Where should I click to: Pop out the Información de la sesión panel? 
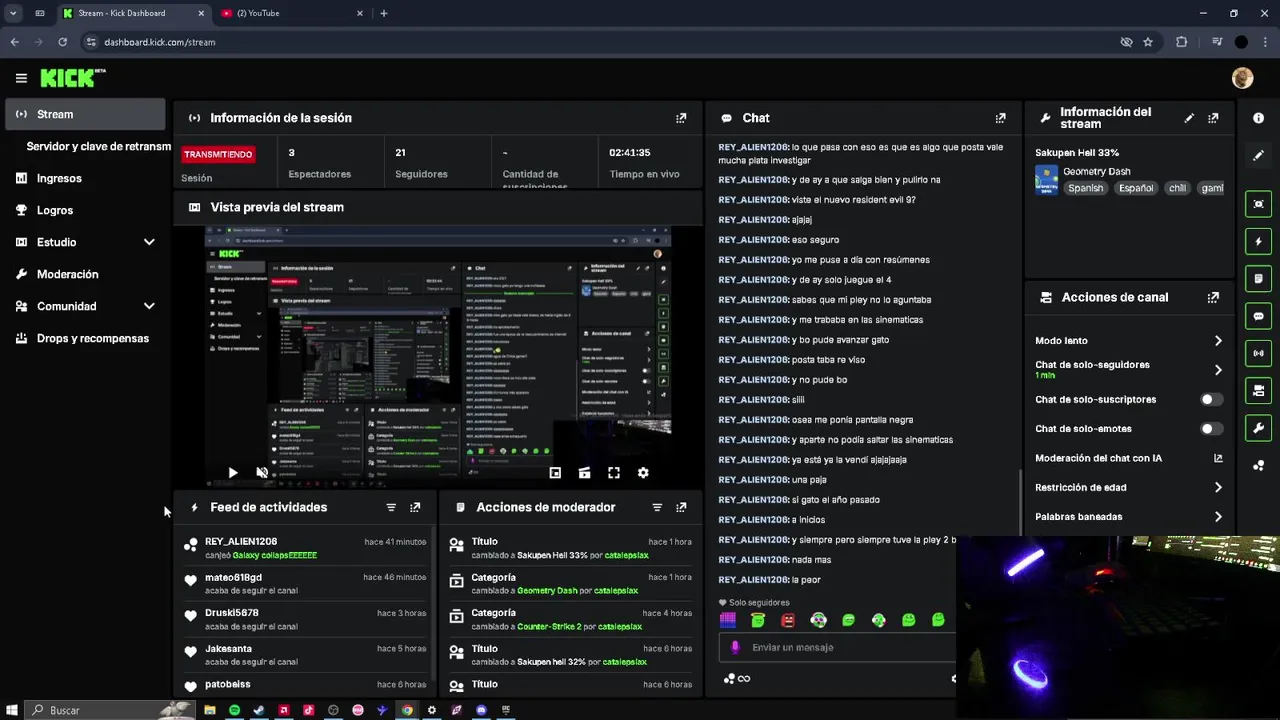[681, 118]
